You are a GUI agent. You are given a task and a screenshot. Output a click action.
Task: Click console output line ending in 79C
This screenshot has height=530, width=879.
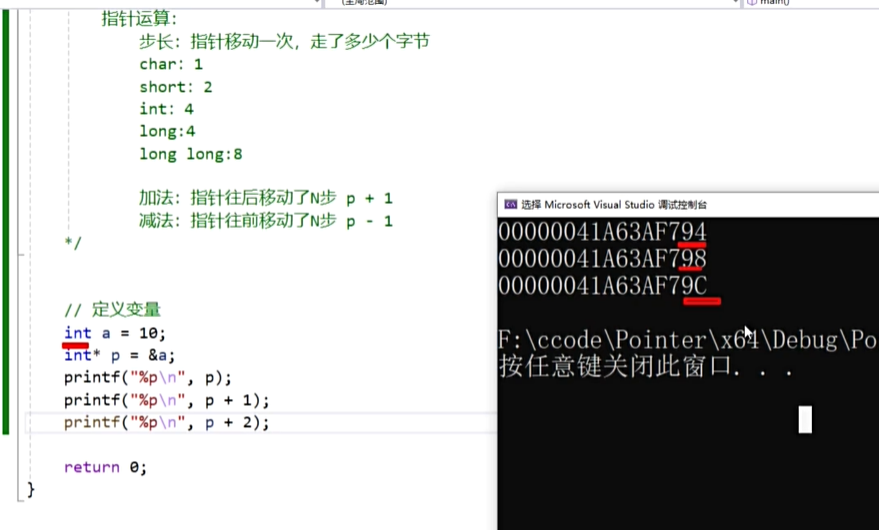coord(602,286)
